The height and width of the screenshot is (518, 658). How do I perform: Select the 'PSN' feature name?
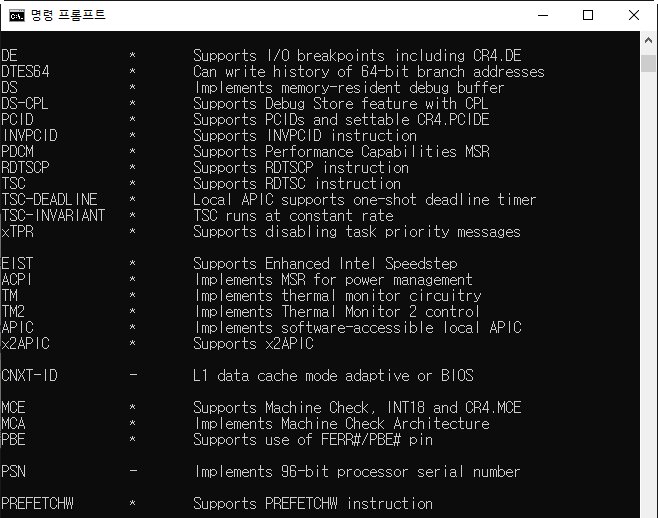[x=13, y=471]
